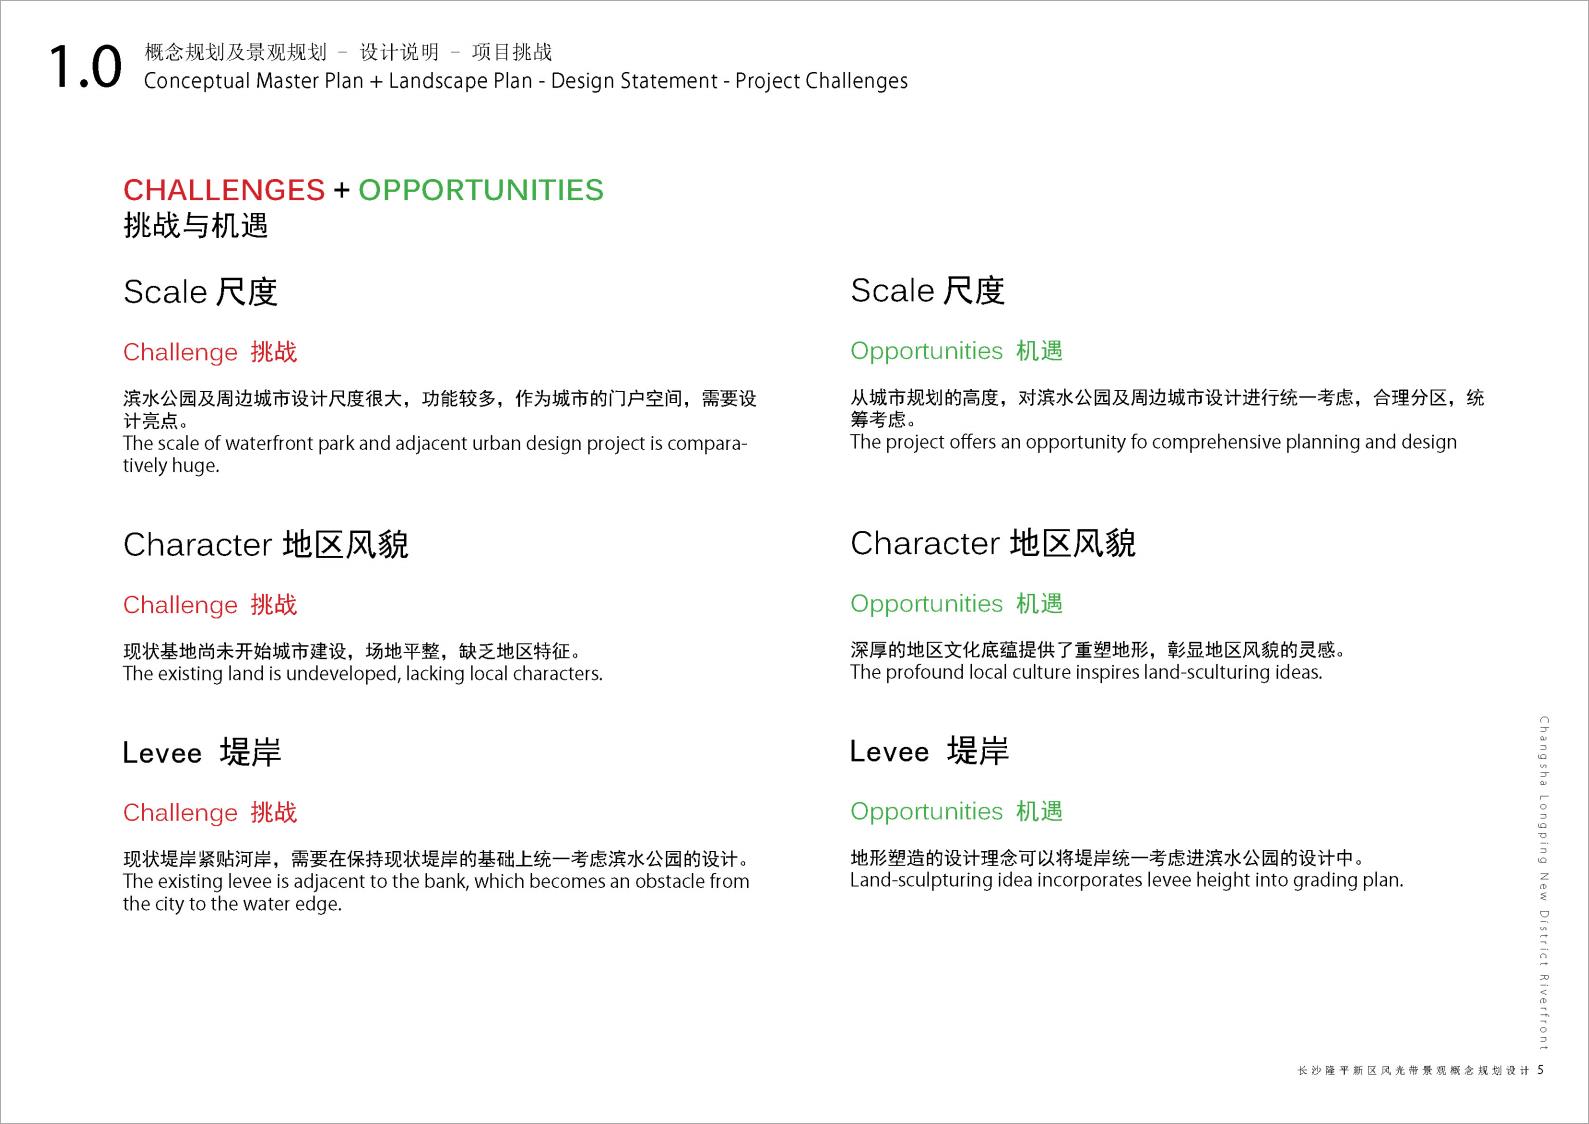Select the Chinese line '现状基地尚未开始城市建设'

click(x=234, y=652)
